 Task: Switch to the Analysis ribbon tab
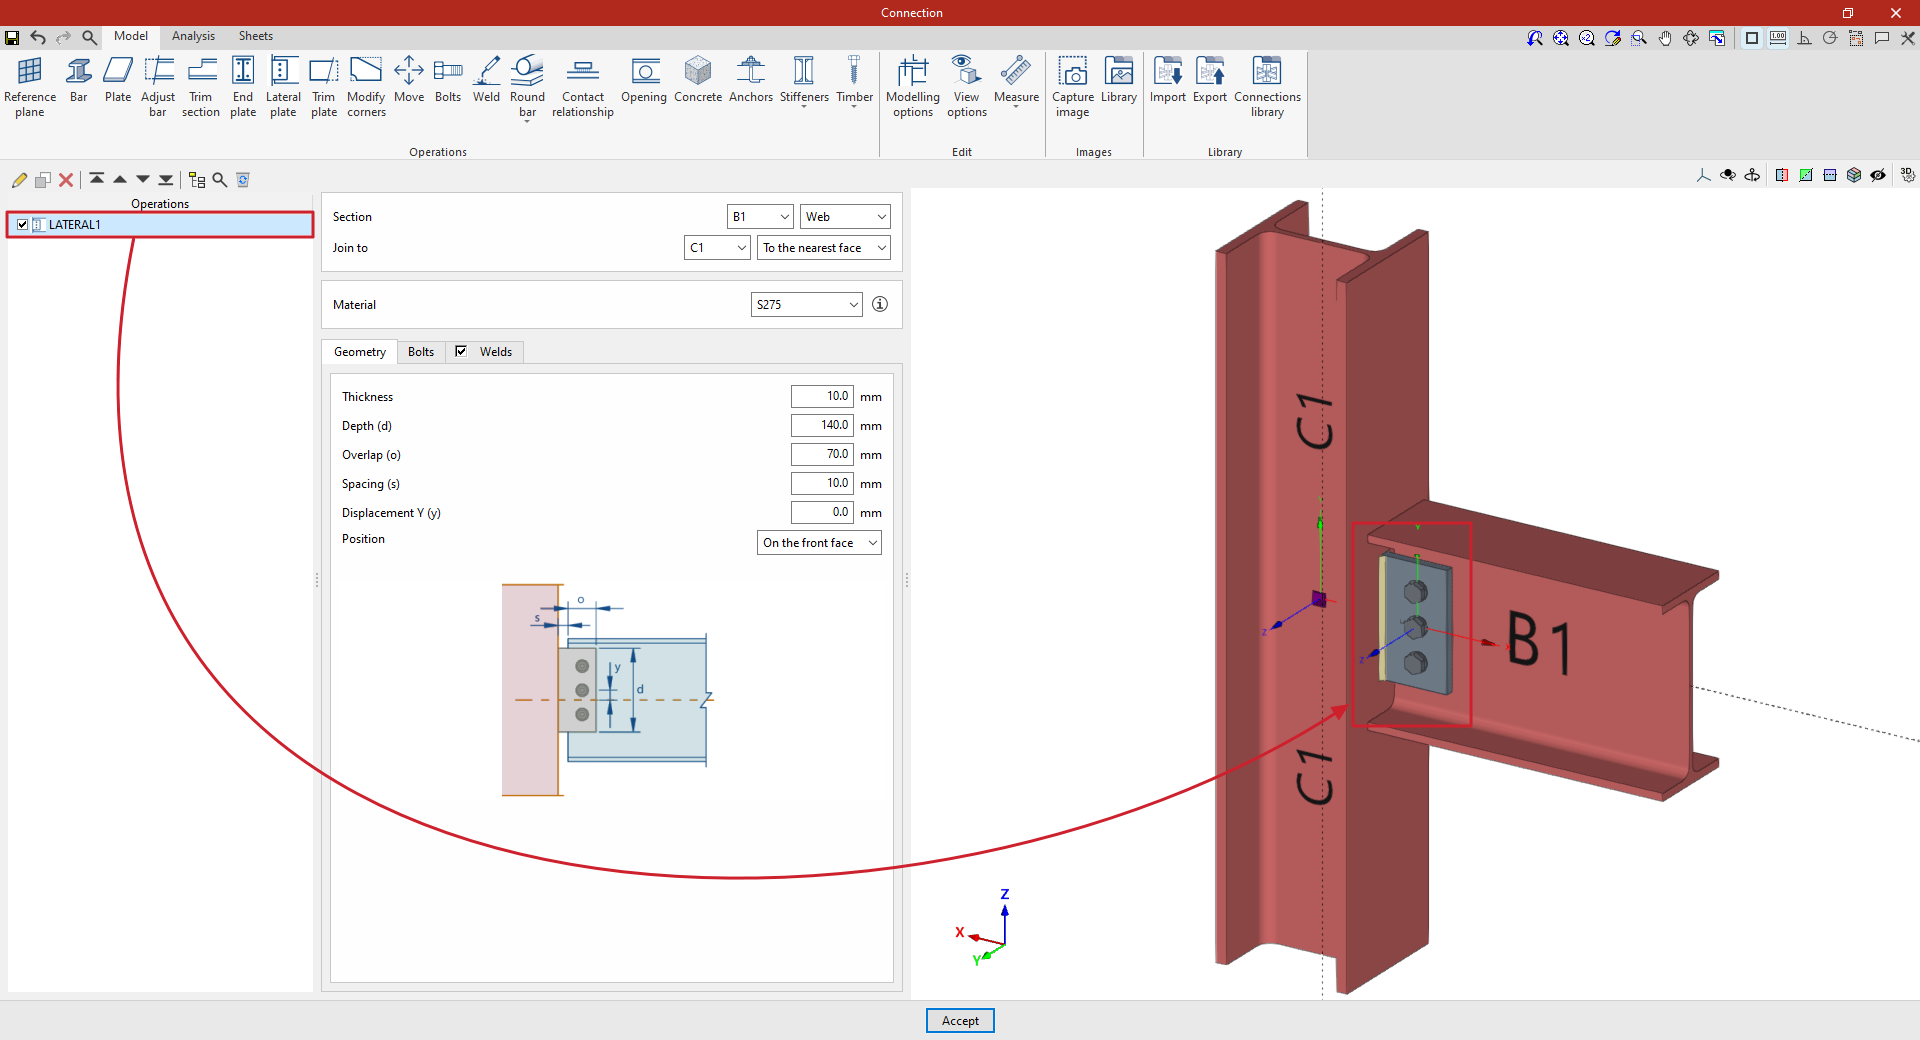(193, 36)
